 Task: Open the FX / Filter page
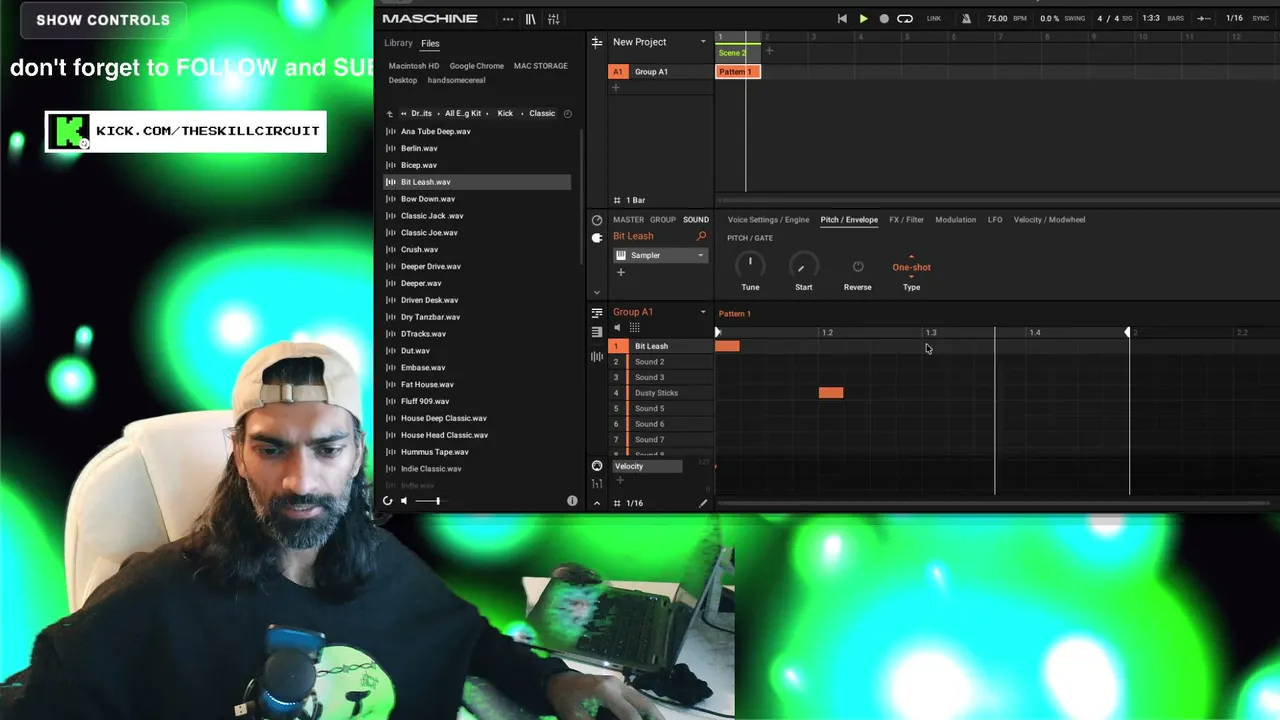point(907,220)
